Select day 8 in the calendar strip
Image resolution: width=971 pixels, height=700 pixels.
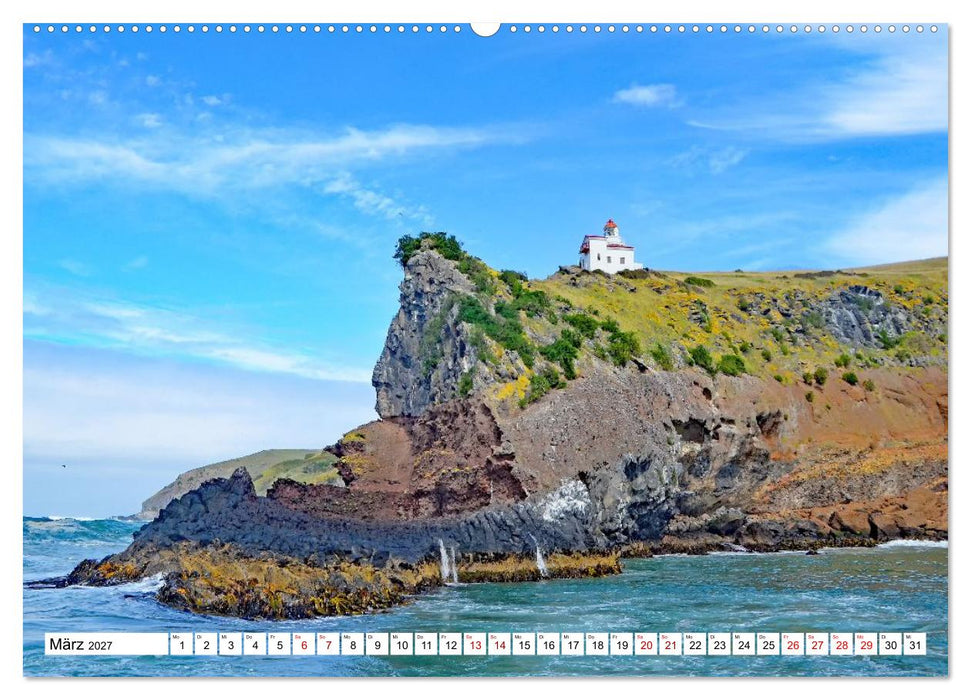click(x=352, y=644)
